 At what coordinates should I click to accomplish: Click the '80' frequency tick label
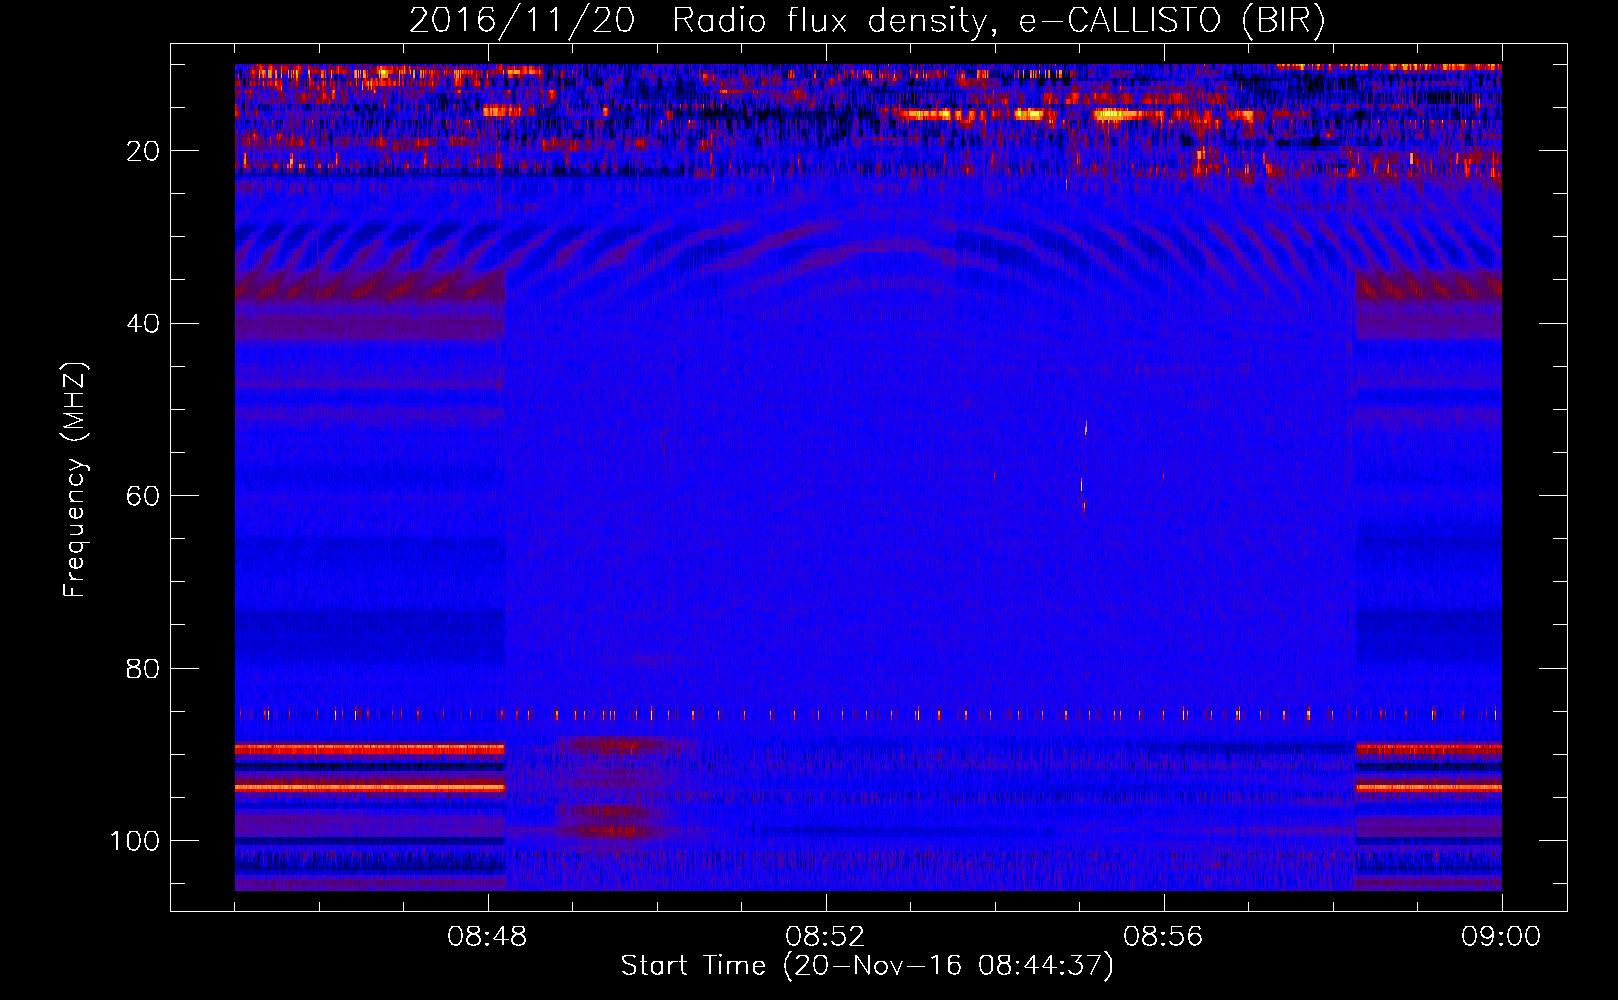coord(144,668)
